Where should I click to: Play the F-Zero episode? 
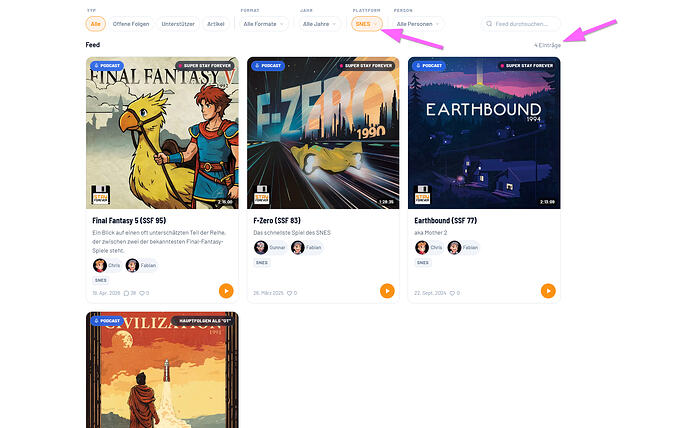click(x=387, y=291)
